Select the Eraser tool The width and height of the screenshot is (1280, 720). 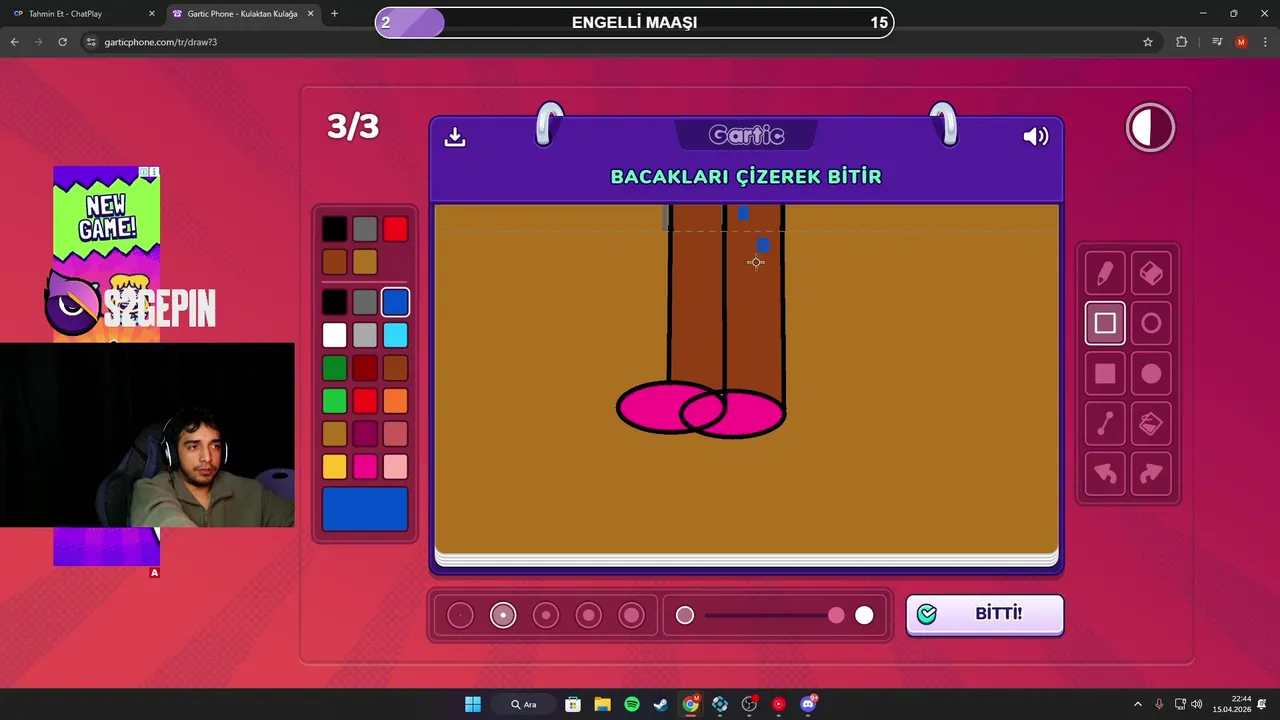1151,273
